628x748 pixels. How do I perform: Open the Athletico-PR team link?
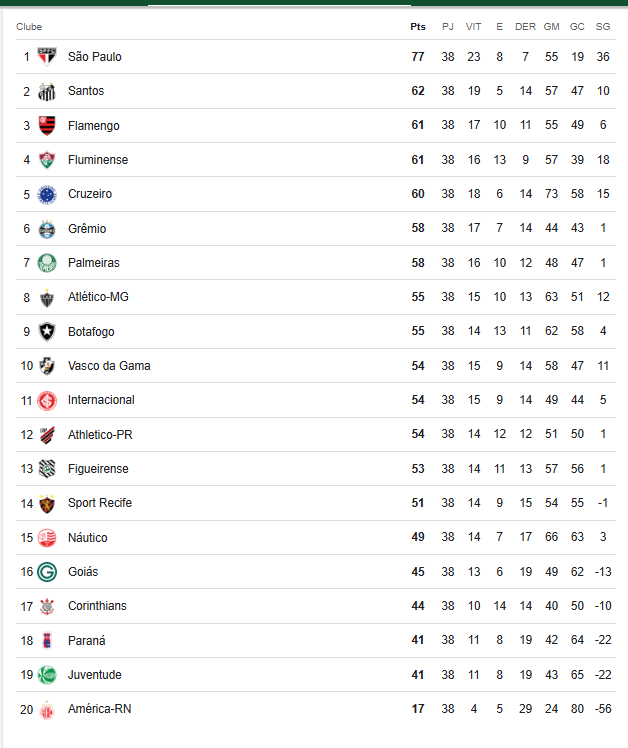[100, 434]
